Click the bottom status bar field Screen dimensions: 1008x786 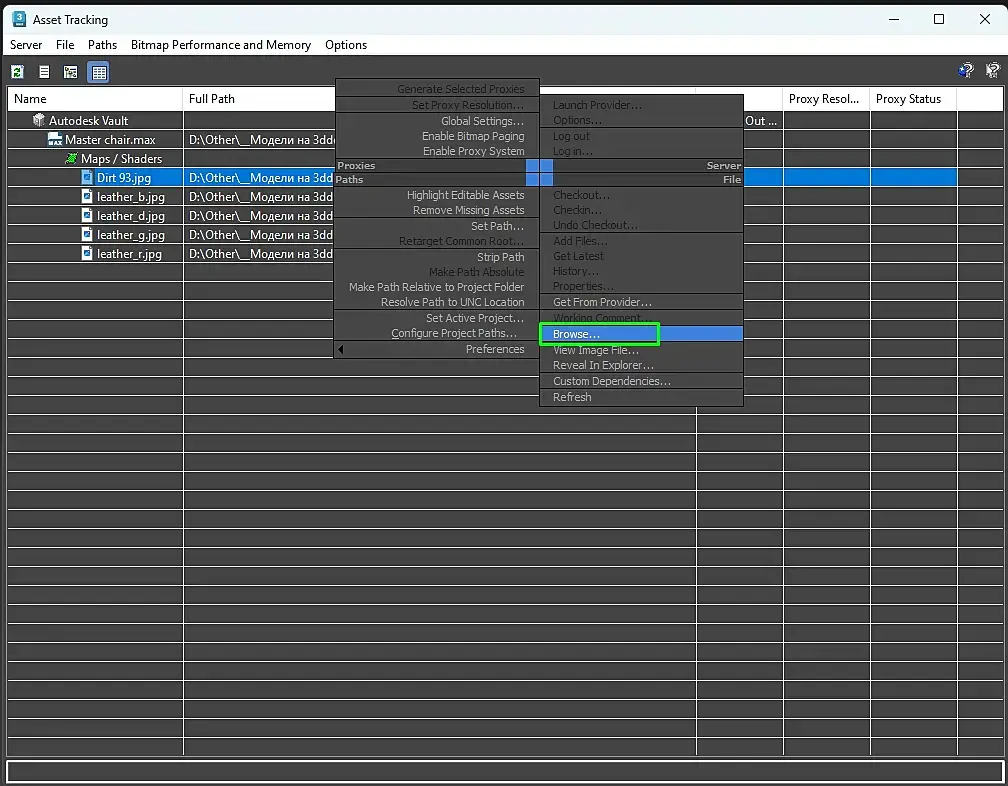coord(504,770)
